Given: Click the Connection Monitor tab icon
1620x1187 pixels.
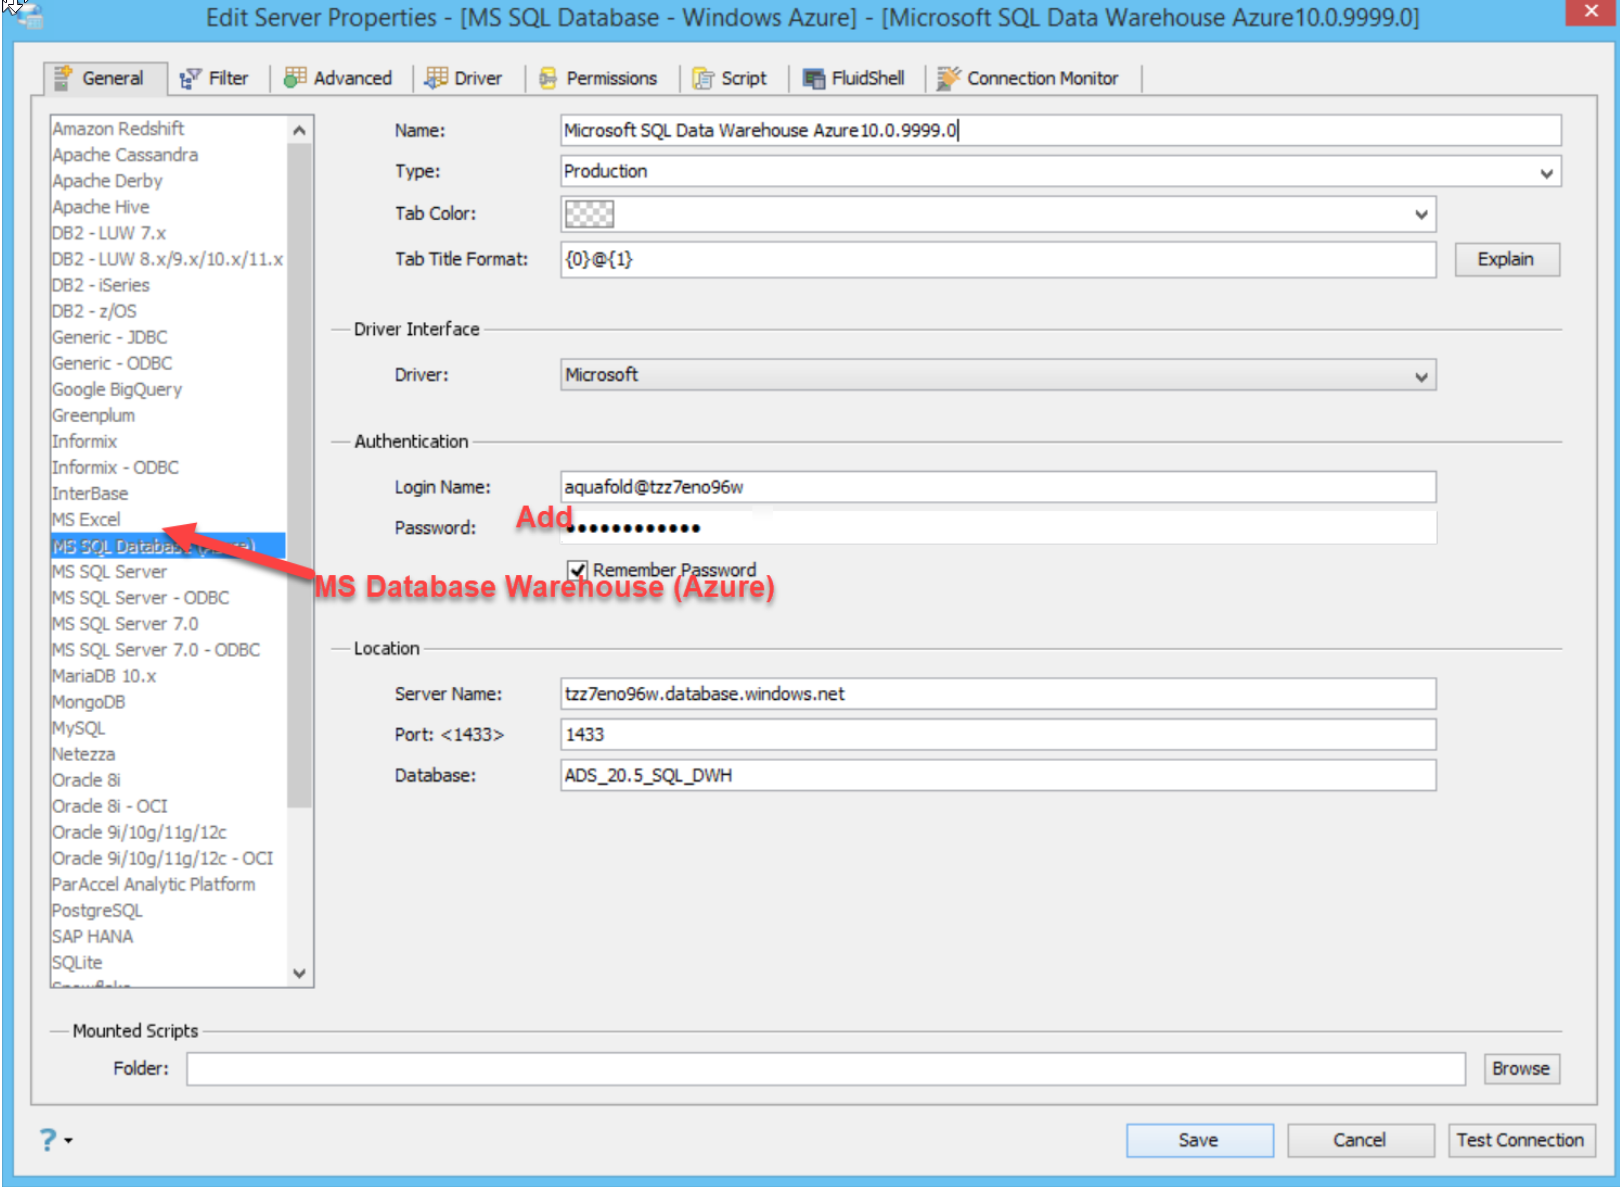Looking at the screenshot, I should (948, 78).
